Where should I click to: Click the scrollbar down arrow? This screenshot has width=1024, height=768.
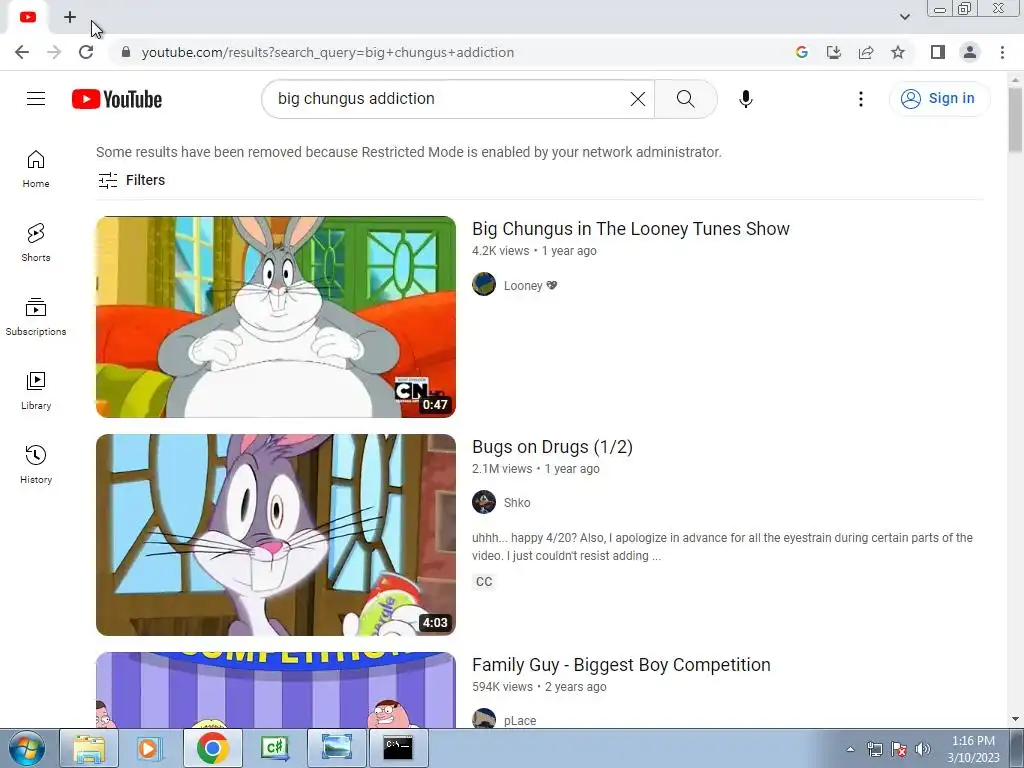click(x=1015, y=720)
